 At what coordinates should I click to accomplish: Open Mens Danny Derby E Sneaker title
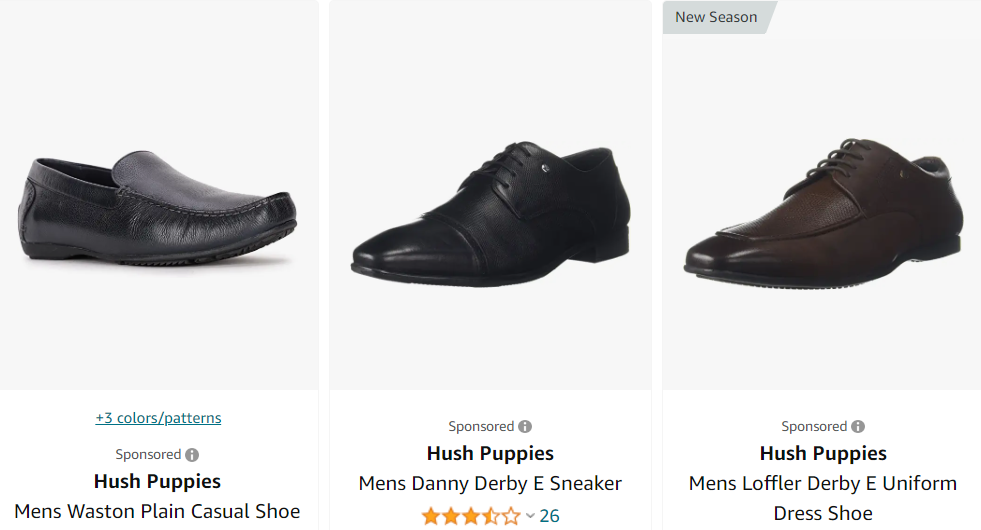[490, 484]
